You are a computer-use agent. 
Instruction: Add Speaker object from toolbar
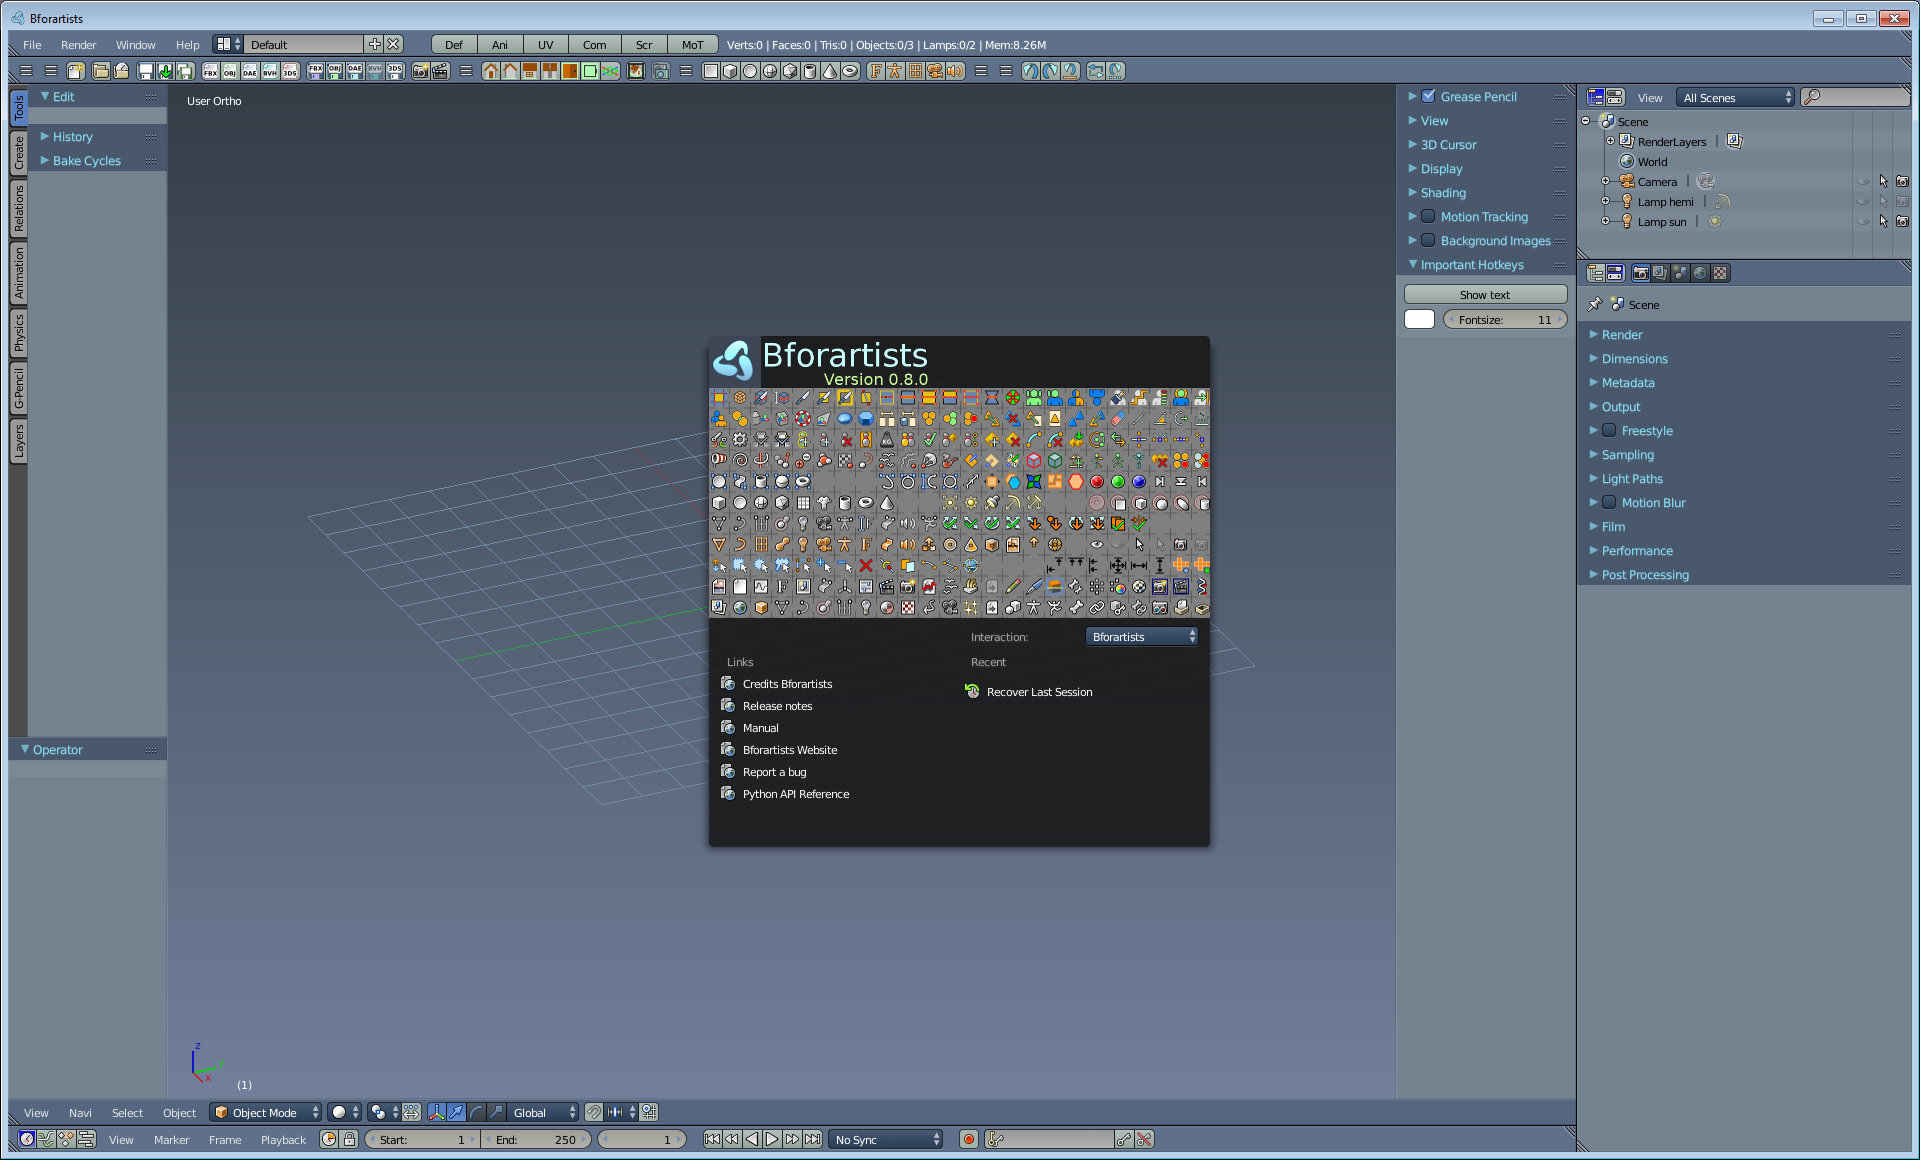pyautogui.click(x=955, y=71)
